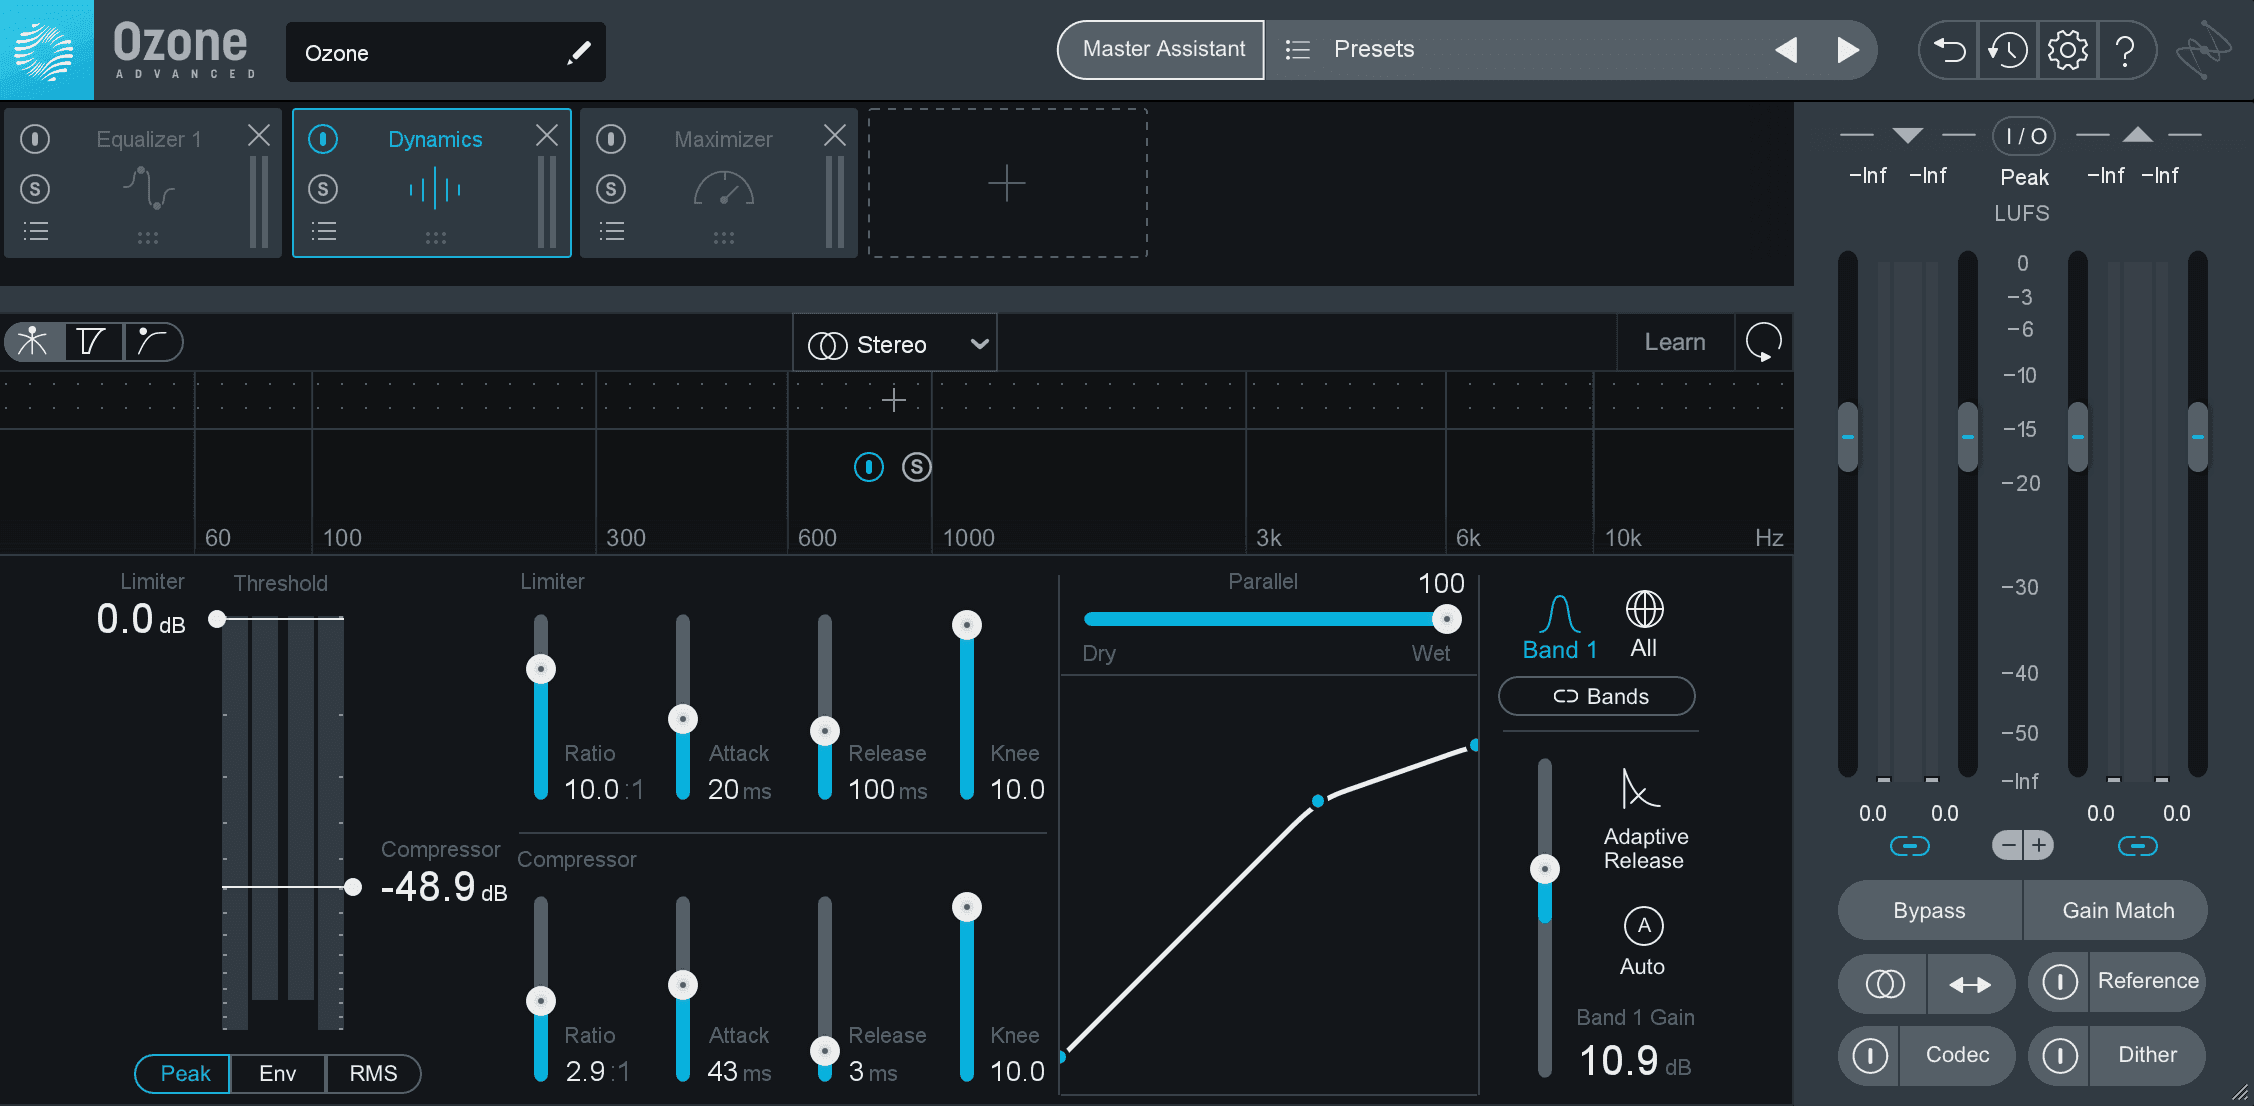Enable Auto gain icon

[1644, 926]
